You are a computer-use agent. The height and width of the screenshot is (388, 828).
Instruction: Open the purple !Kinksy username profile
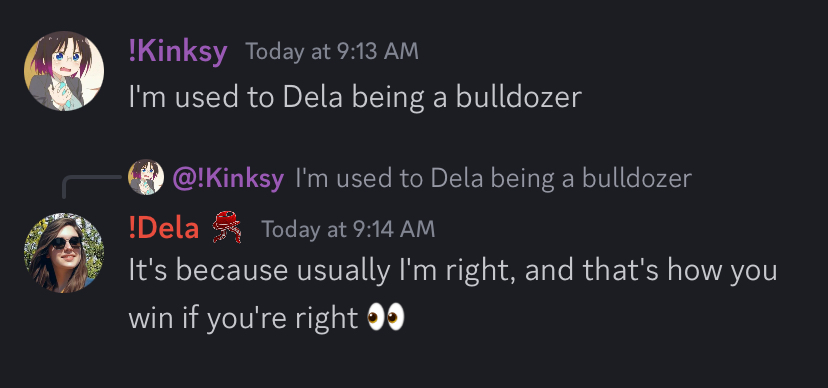coord(178,52)
